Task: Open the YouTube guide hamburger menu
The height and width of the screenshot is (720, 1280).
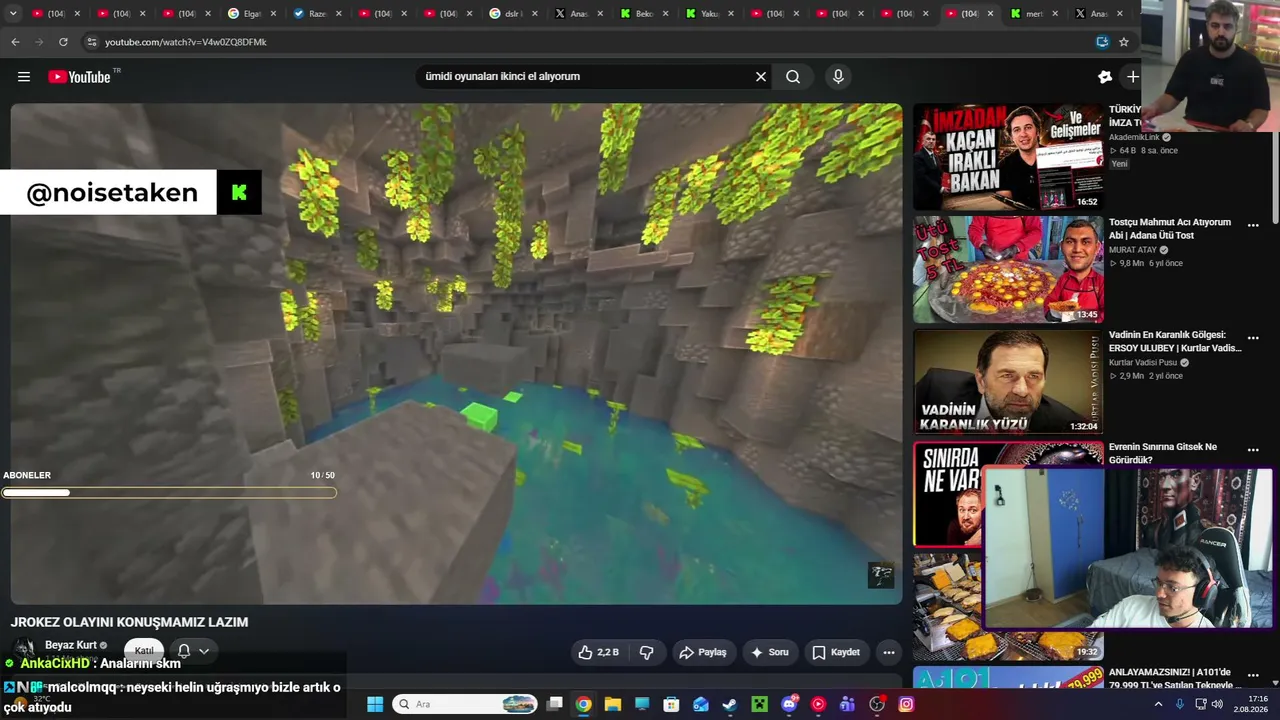Action: pyautogui.click(x=24, y=77)
